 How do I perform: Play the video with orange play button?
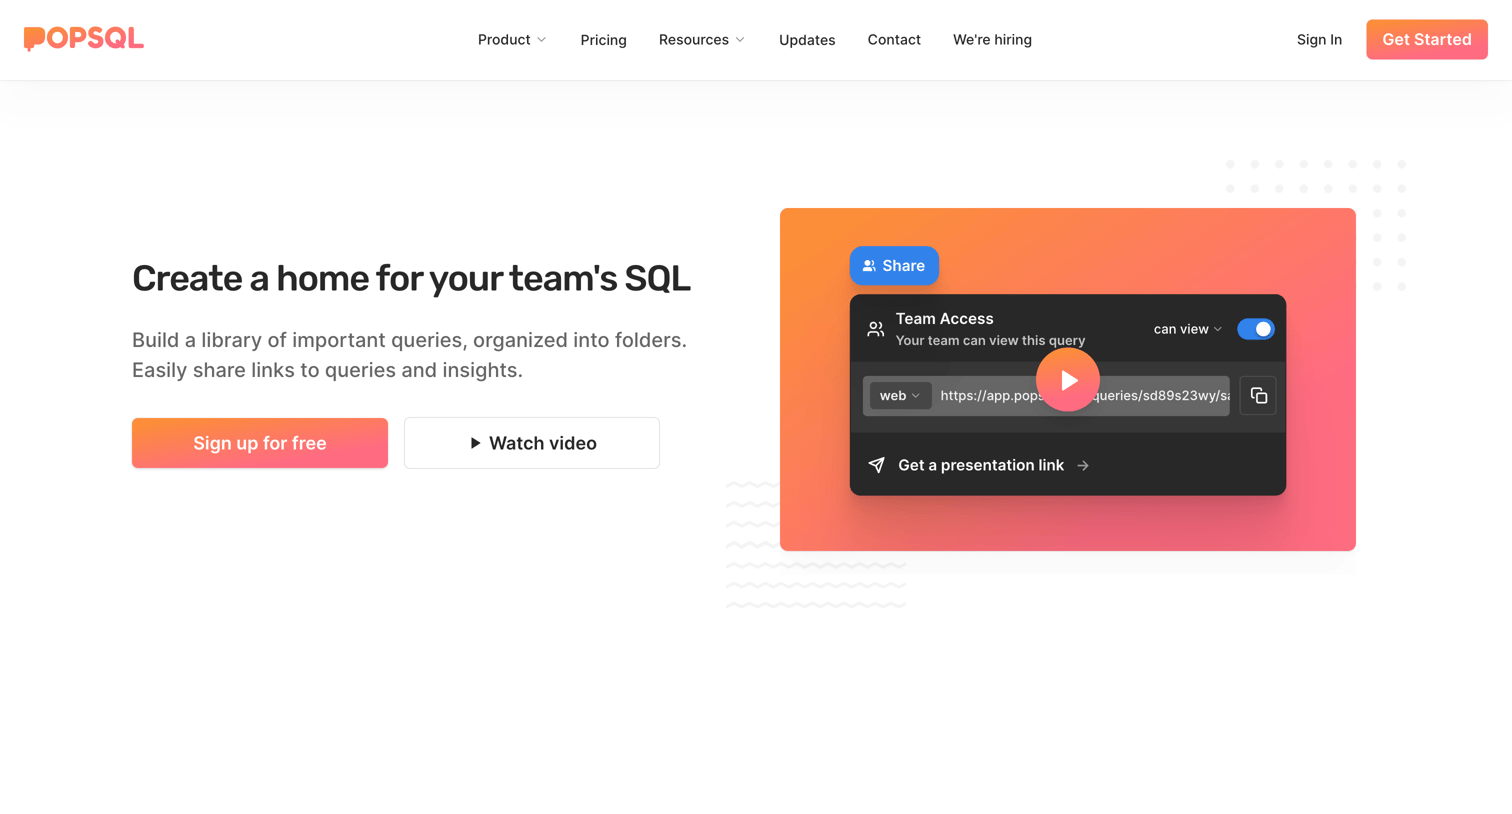tap(1068, 380)
